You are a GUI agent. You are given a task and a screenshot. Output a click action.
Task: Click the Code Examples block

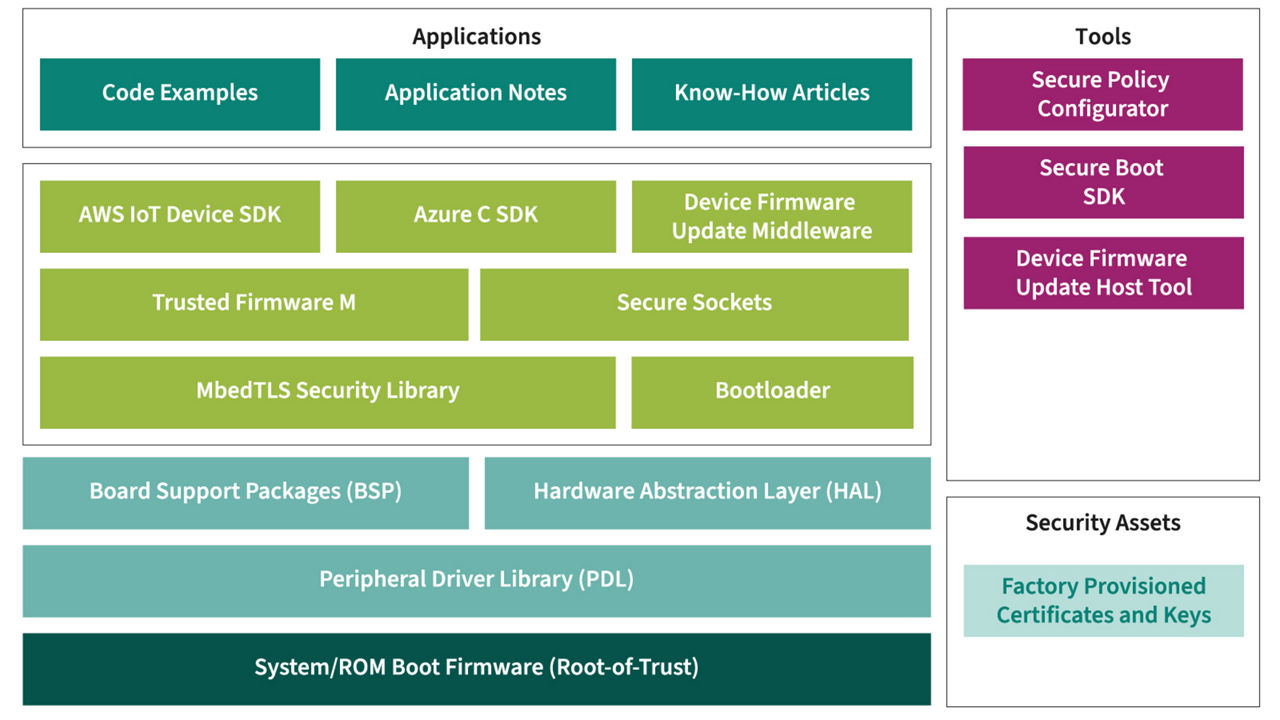pos(180,94)
